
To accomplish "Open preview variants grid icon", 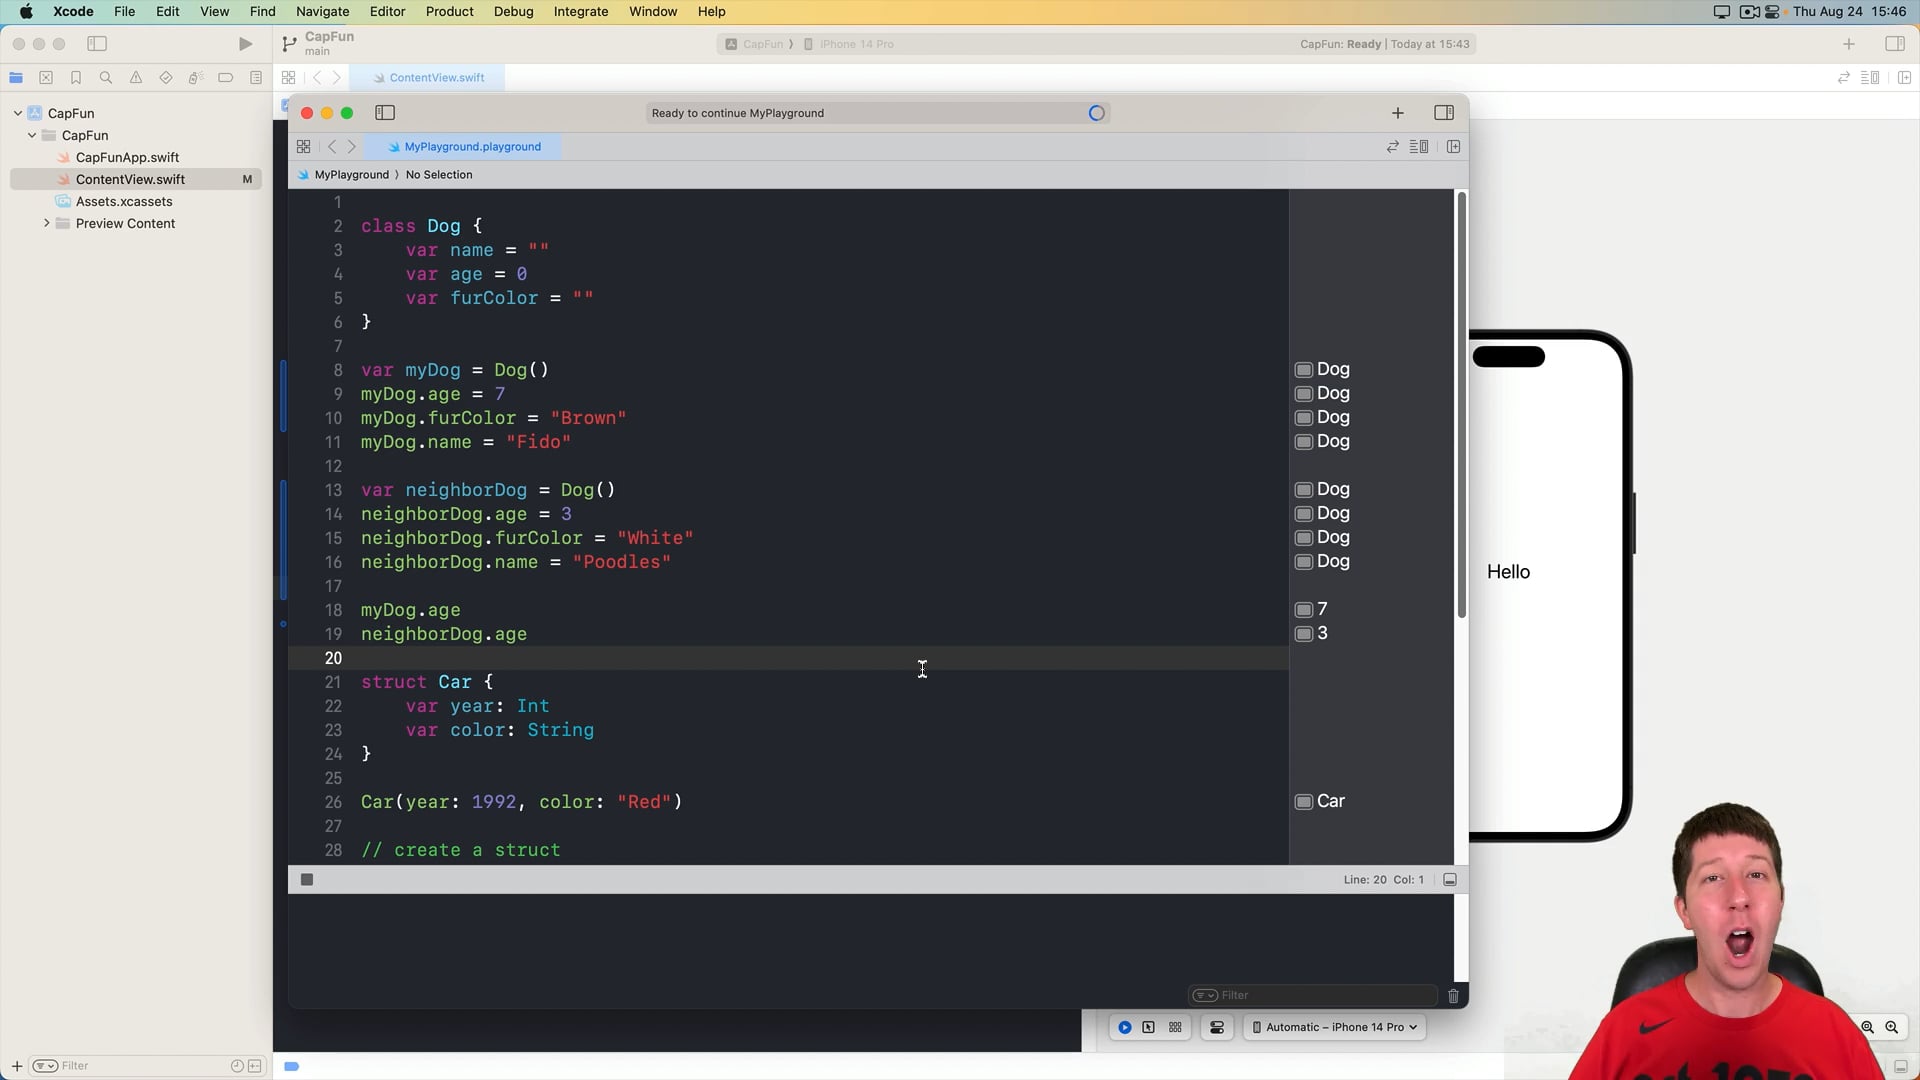I will (x=1176, y=1028).
